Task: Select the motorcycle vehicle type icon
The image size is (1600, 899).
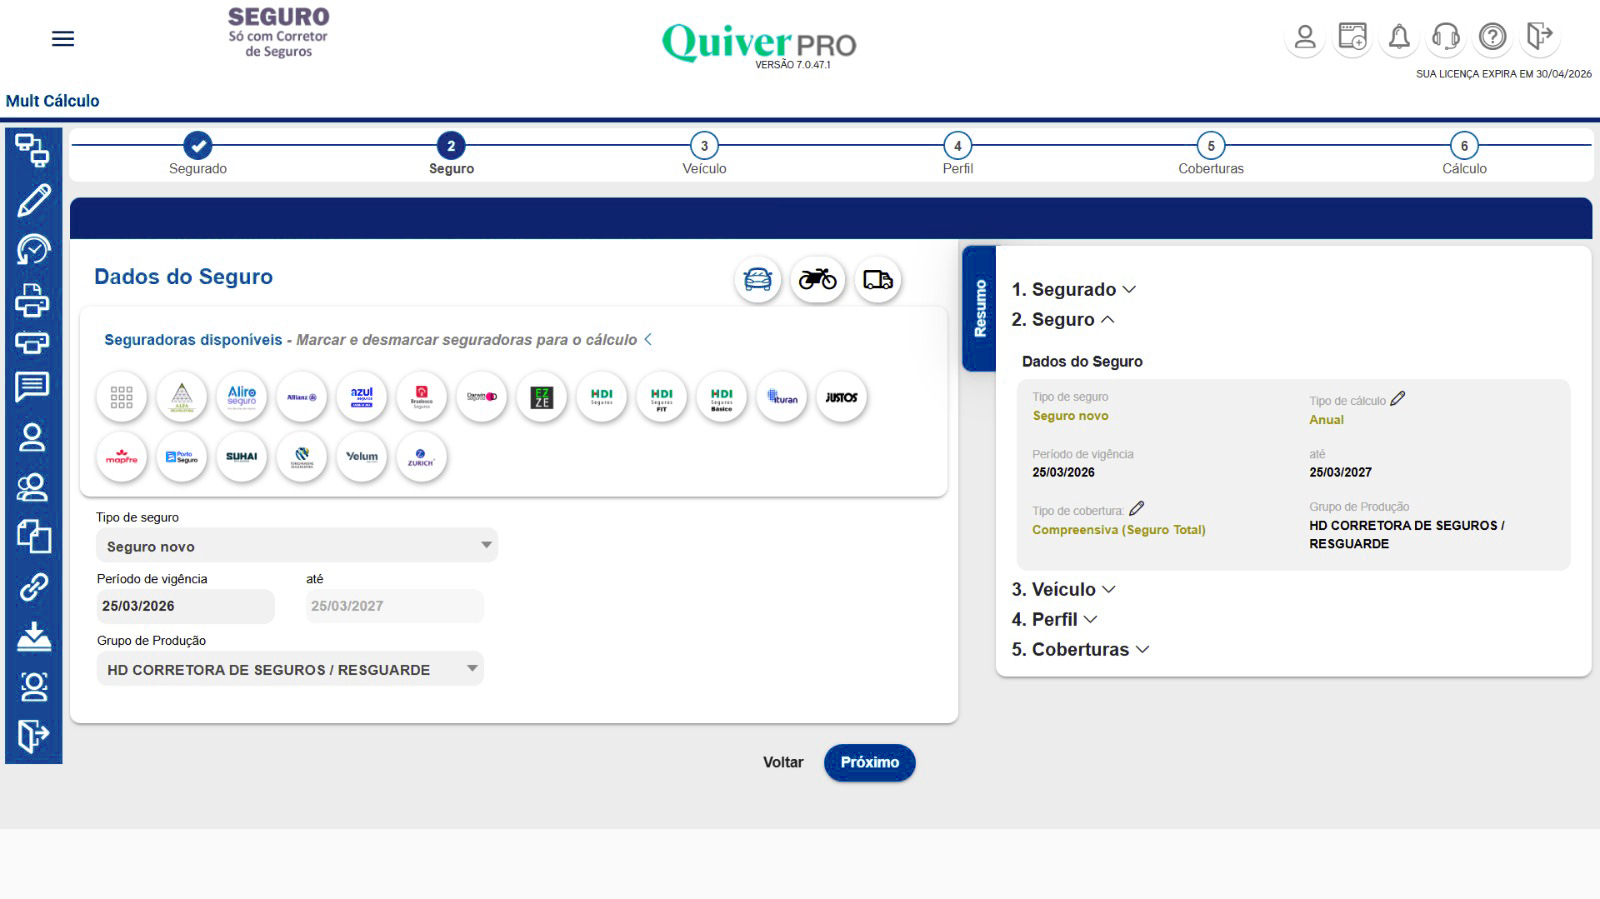Action: pos(817,280)
